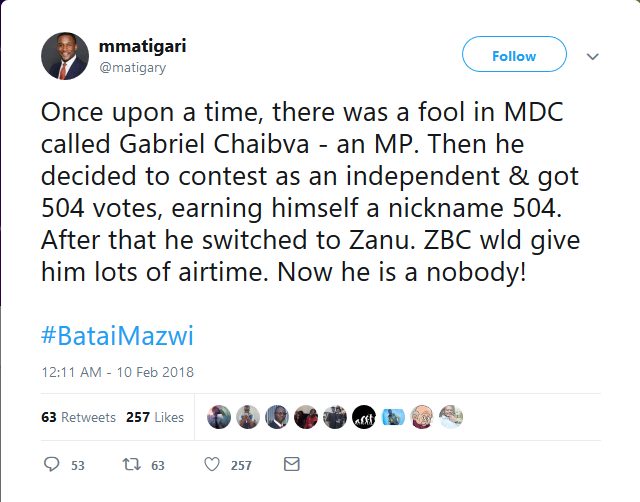Click the reply count of 53
The height and width of the screenshot is (502, 640).
click(78, 465)
